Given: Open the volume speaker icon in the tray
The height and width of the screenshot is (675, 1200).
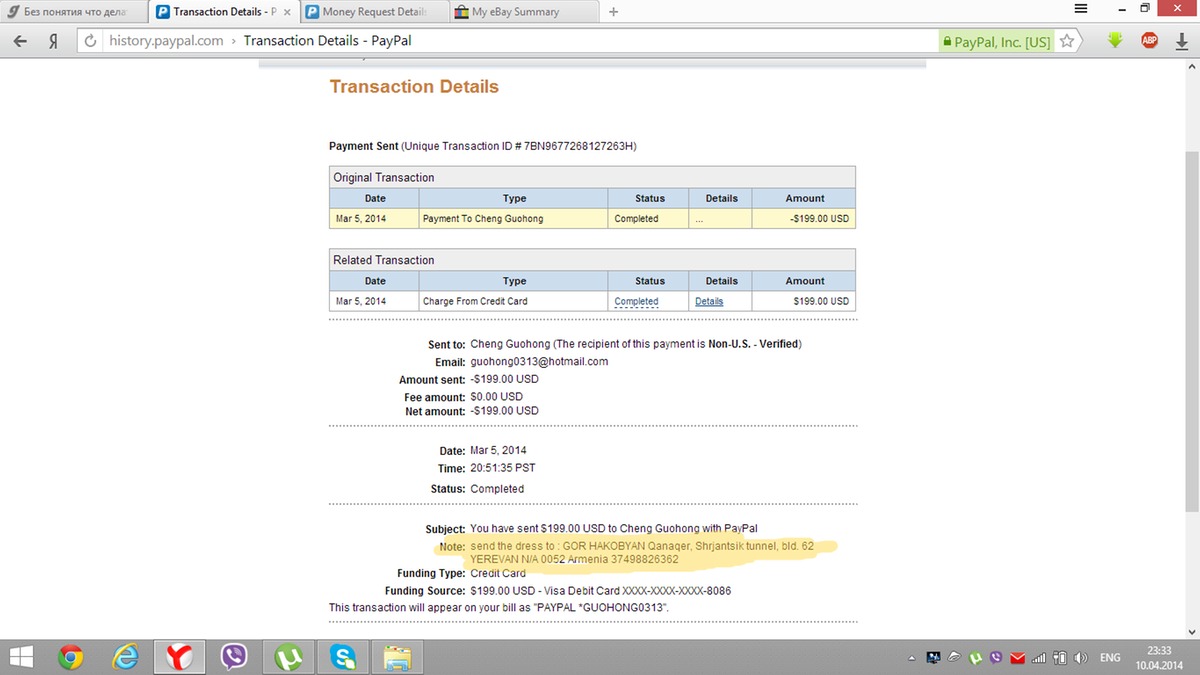Looking at the screenshot, I should pyautogui.click(x=1080, y=658).
